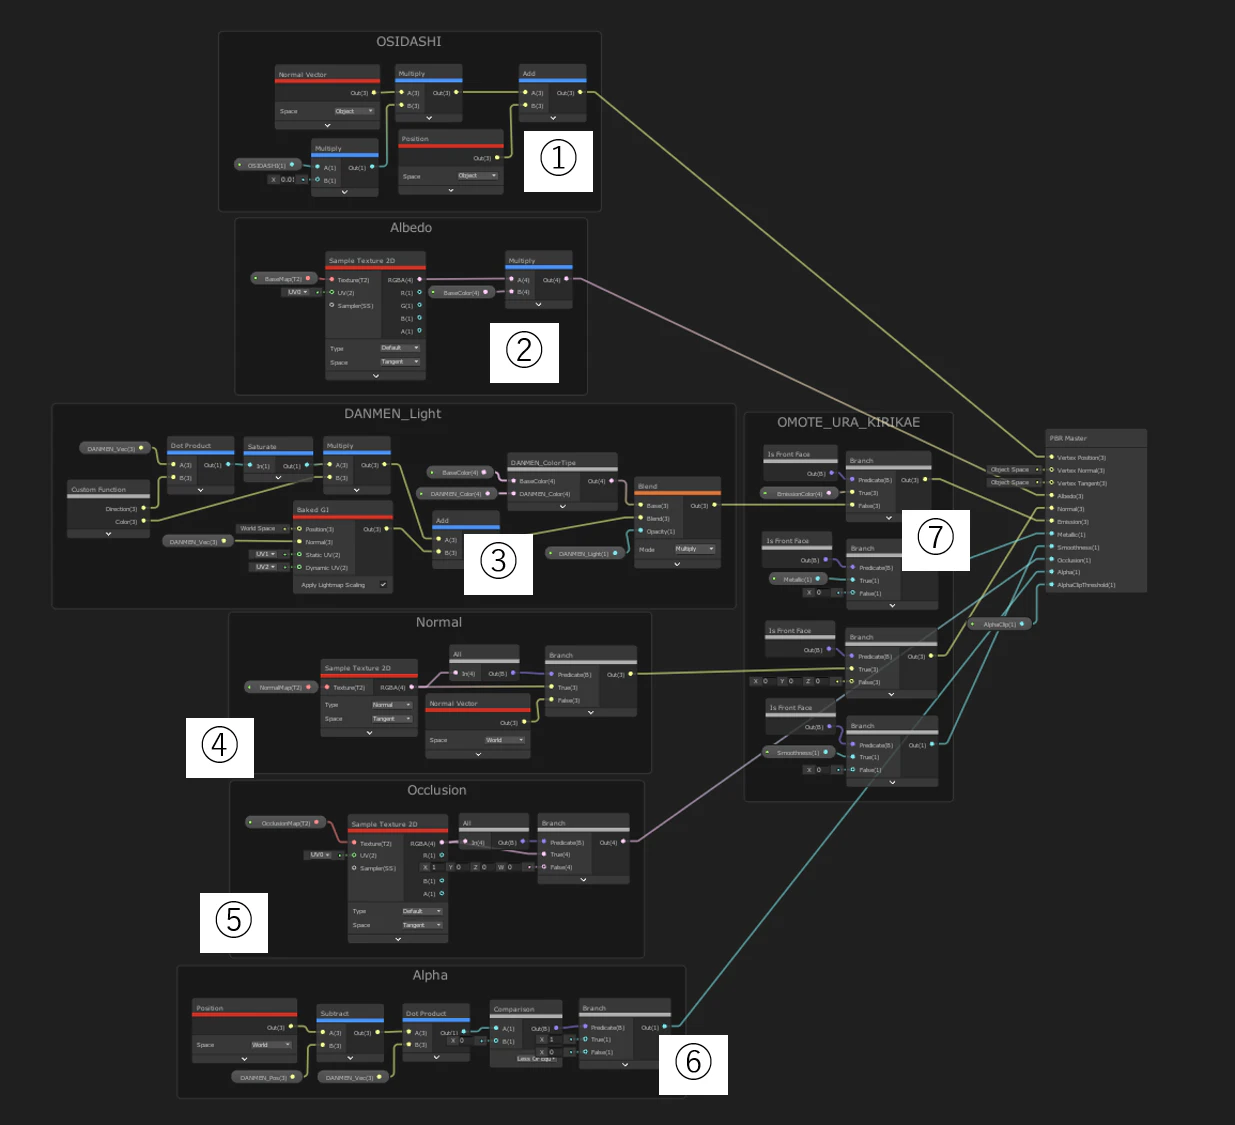The width and height of the screenshot is (1235, 1125).
Task: Toggle the Apply Lightmap Scaling checkbox
Action: click(x=383, y=585)
